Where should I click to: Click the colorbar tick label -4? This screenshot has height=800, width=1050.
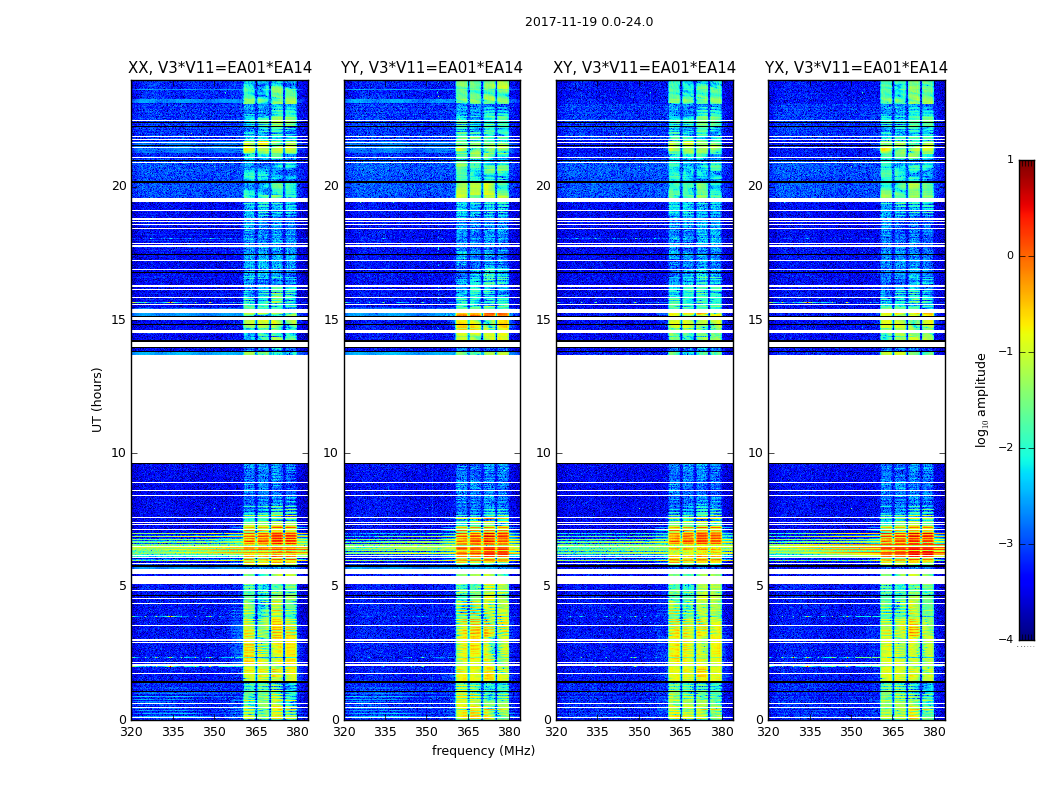pyautogui.click(x=1006, y=640)
